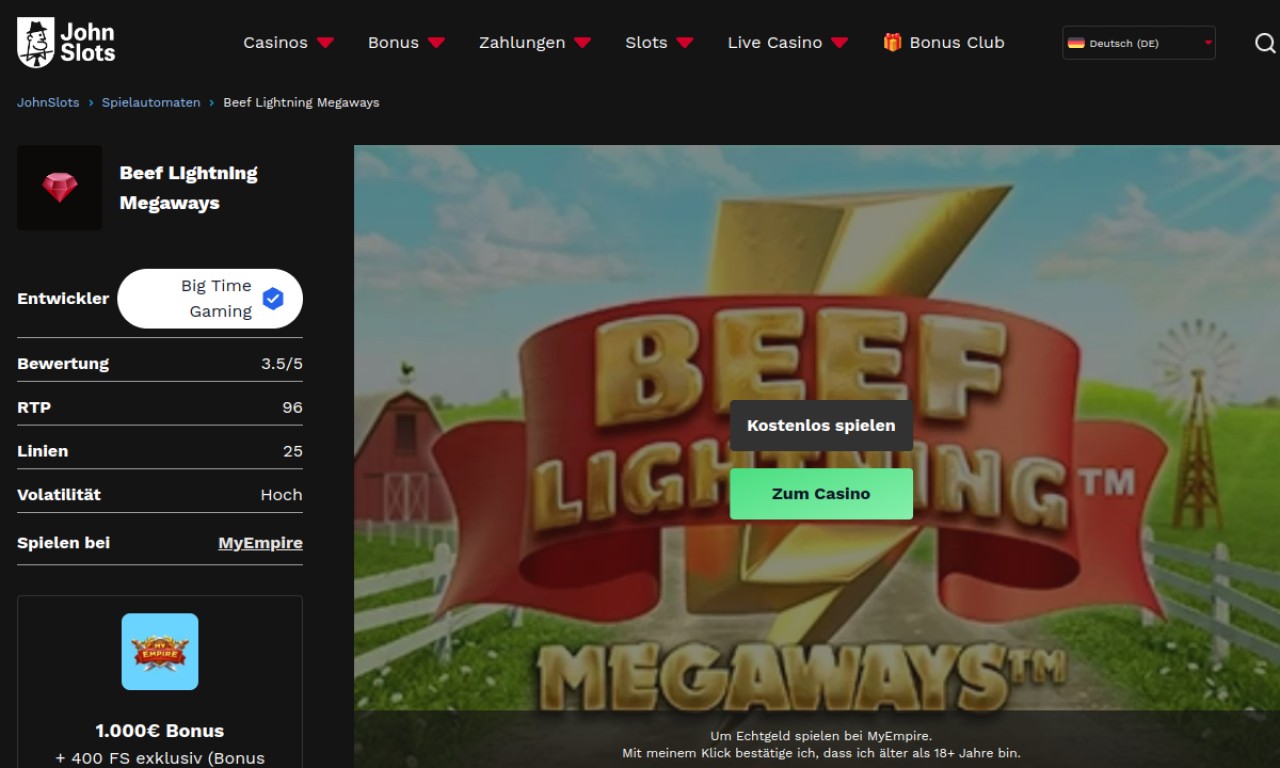Open the Deutsch (DE) language dropdown
This screenshot has width=1280, height=768.
pyautogui.click(x=1139, y=43)
